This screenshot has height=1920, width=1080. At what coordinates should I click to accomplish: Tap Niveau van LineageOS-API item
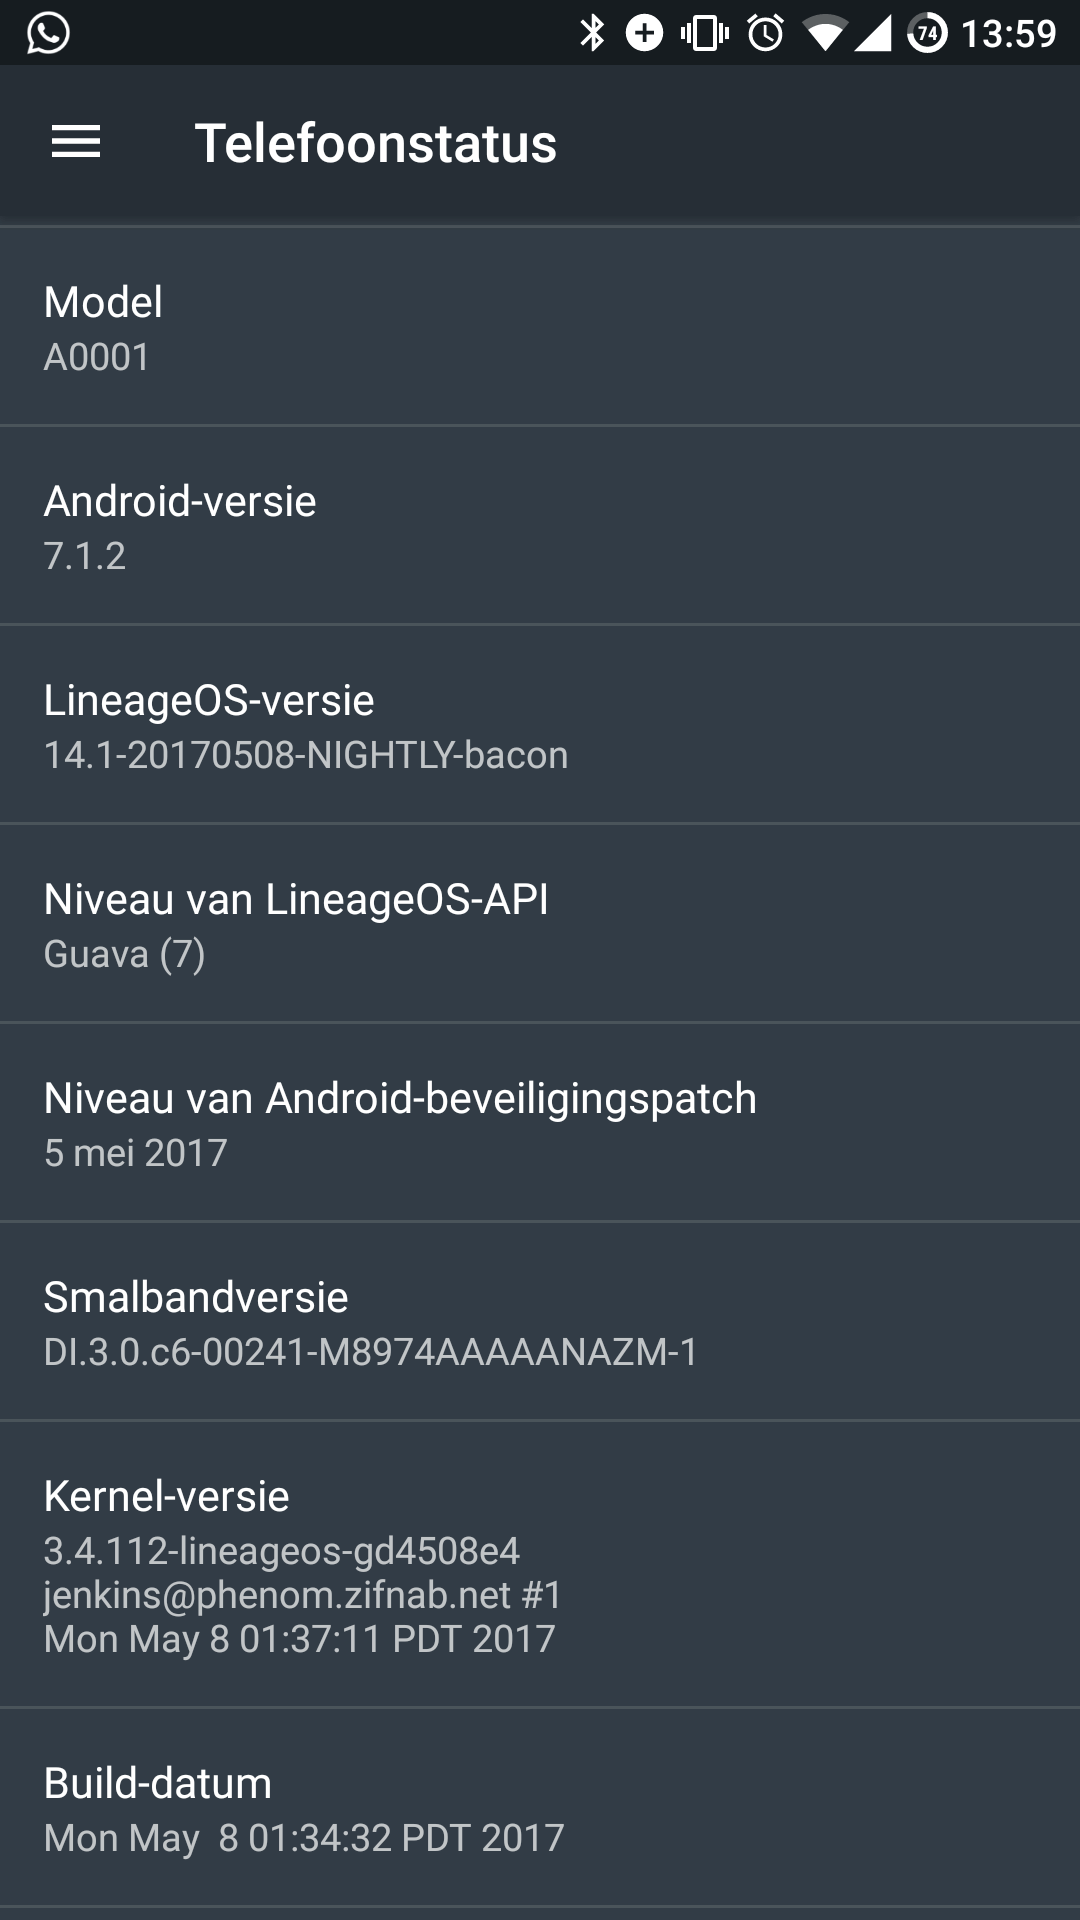(540, 925)
